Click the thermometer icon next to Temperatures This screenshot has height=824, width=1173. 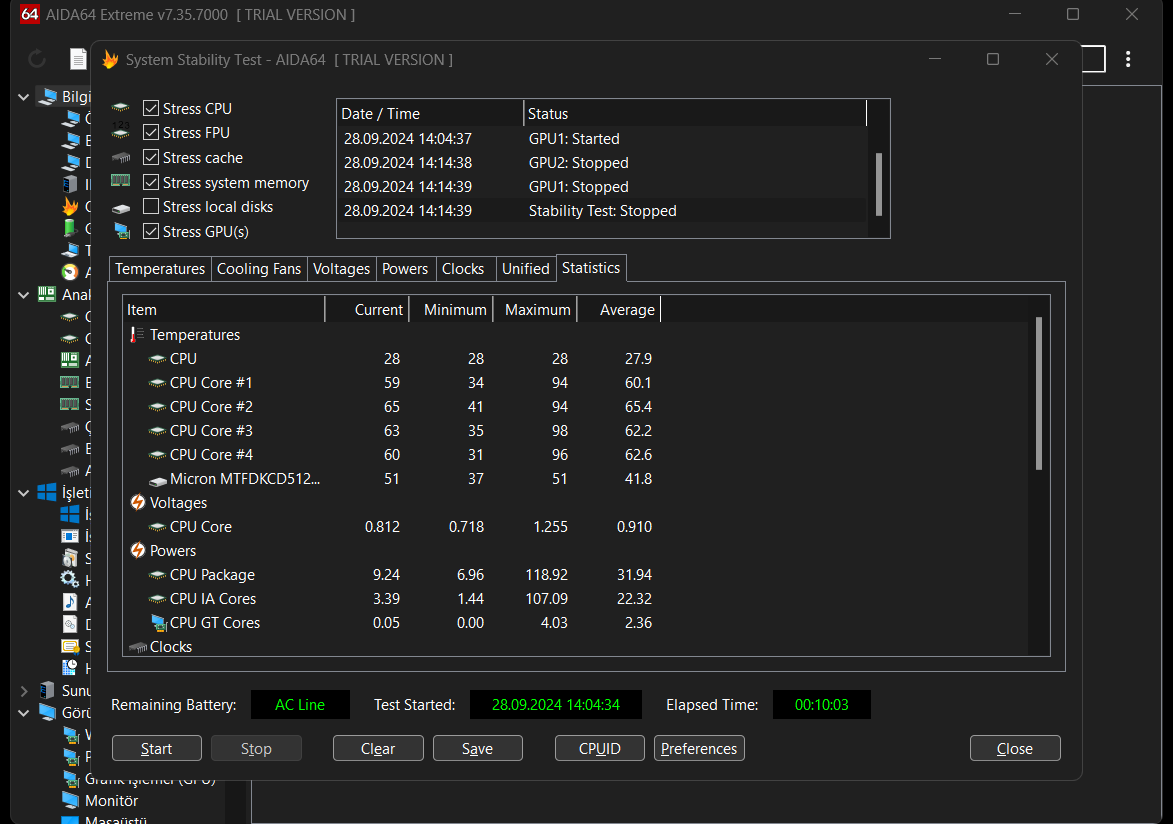coord(137,335)
